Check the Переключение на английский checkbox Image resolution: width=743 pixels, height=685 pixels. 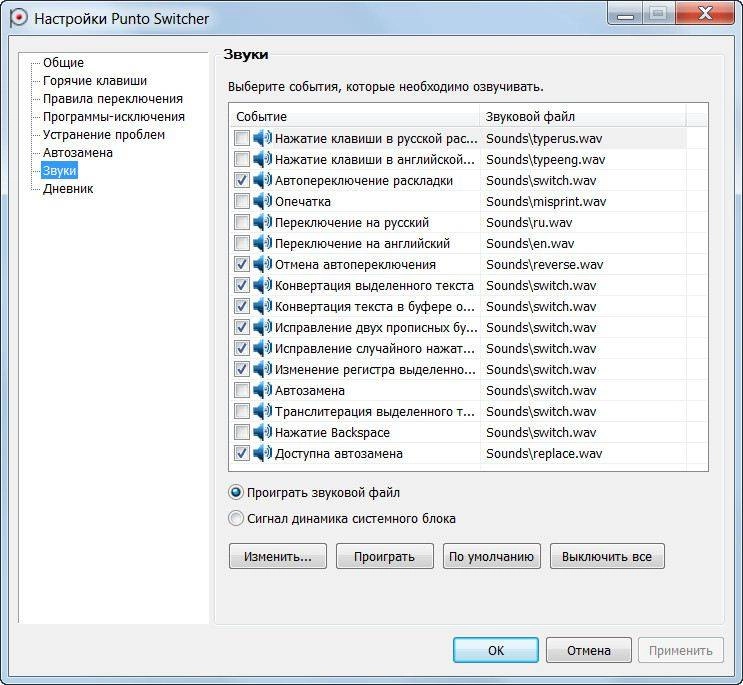tap(242, 243)
